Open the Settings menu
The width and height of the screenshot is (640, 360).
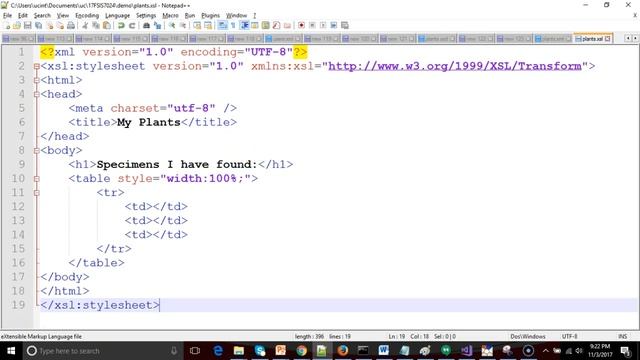click(146, 16)
